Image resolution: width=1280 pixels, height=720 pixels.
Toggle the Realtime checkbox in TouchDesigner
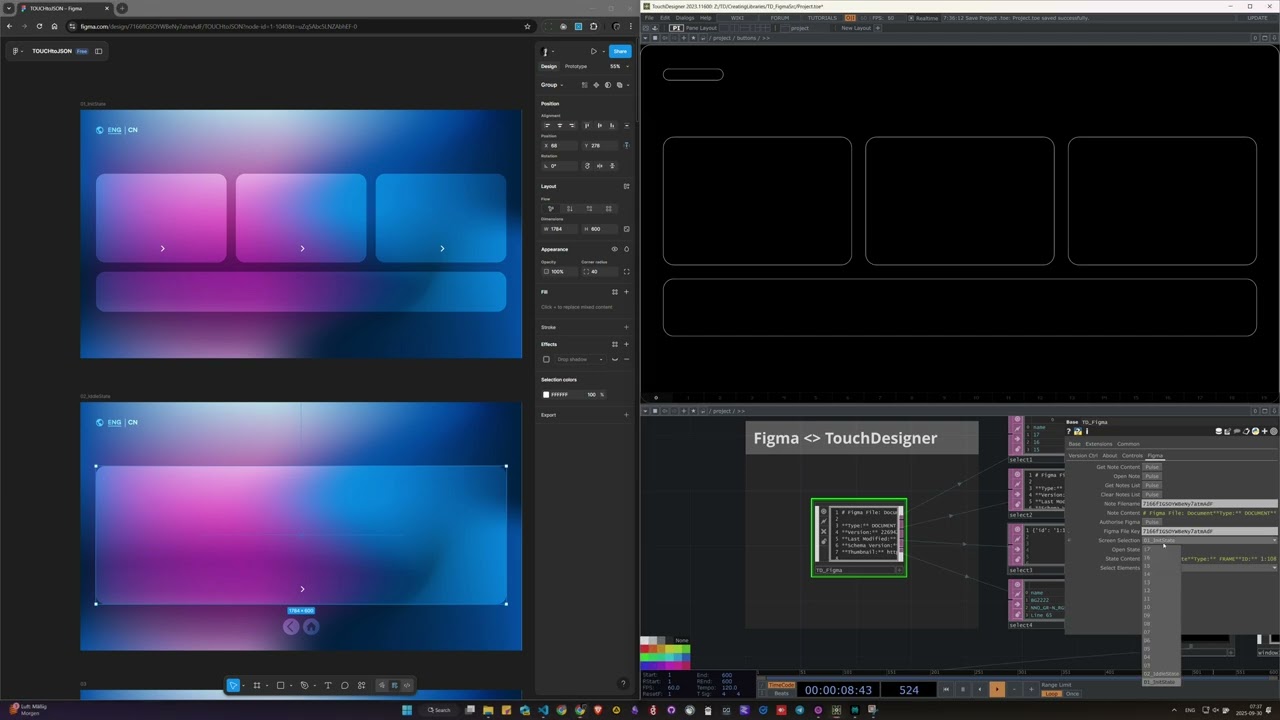[x=912, y=18]
